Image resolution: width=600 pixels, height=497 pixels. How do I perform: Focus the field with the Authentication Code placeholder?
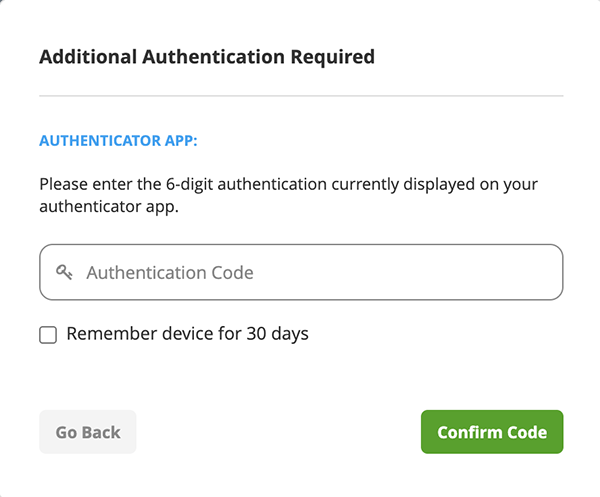[x=301, y=272]
